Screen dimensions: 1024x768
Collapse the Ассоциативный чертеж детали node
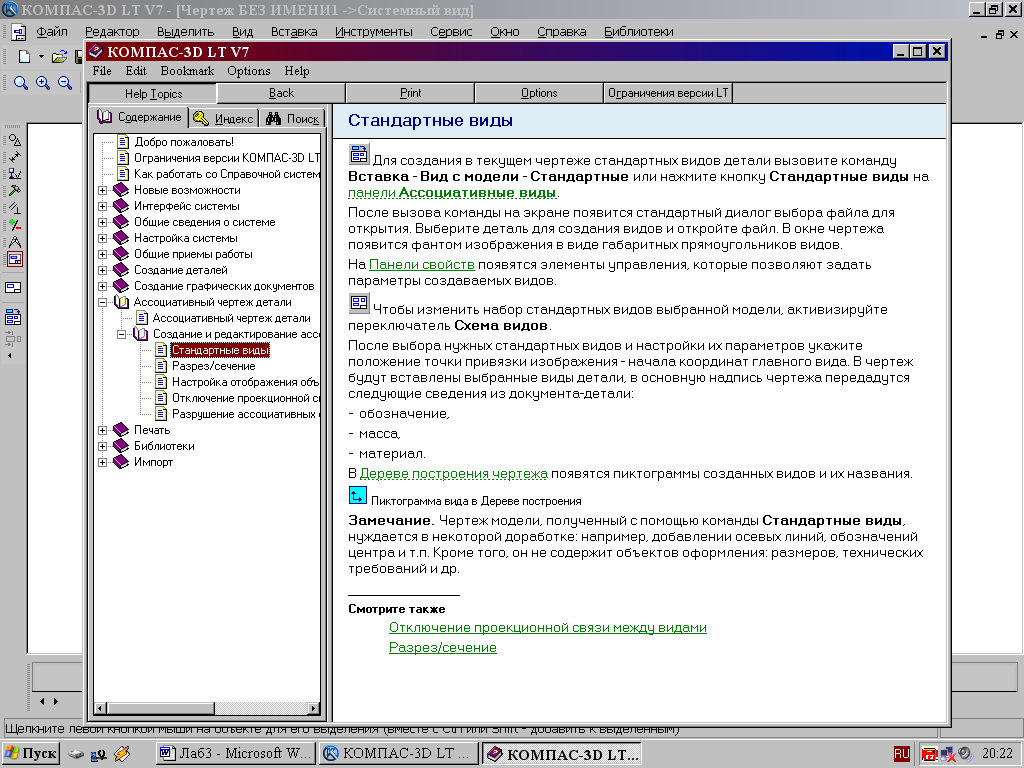[x=103, y=302]
